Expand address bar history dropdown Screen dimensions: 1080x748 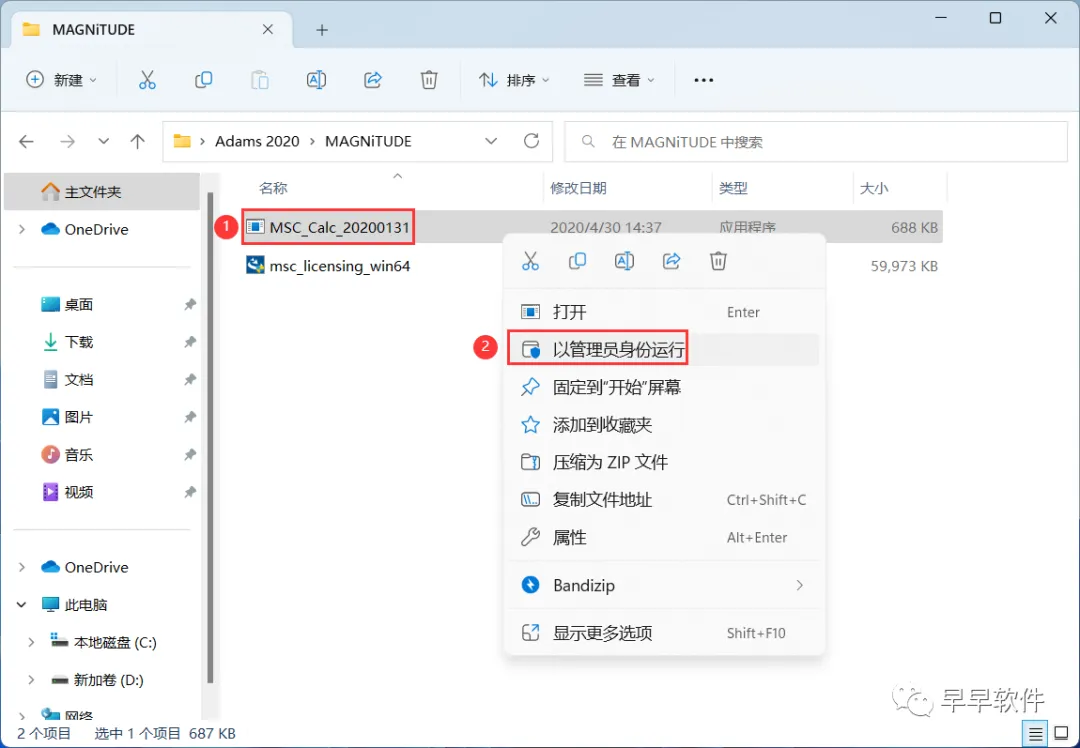click(x=491, y=141)
